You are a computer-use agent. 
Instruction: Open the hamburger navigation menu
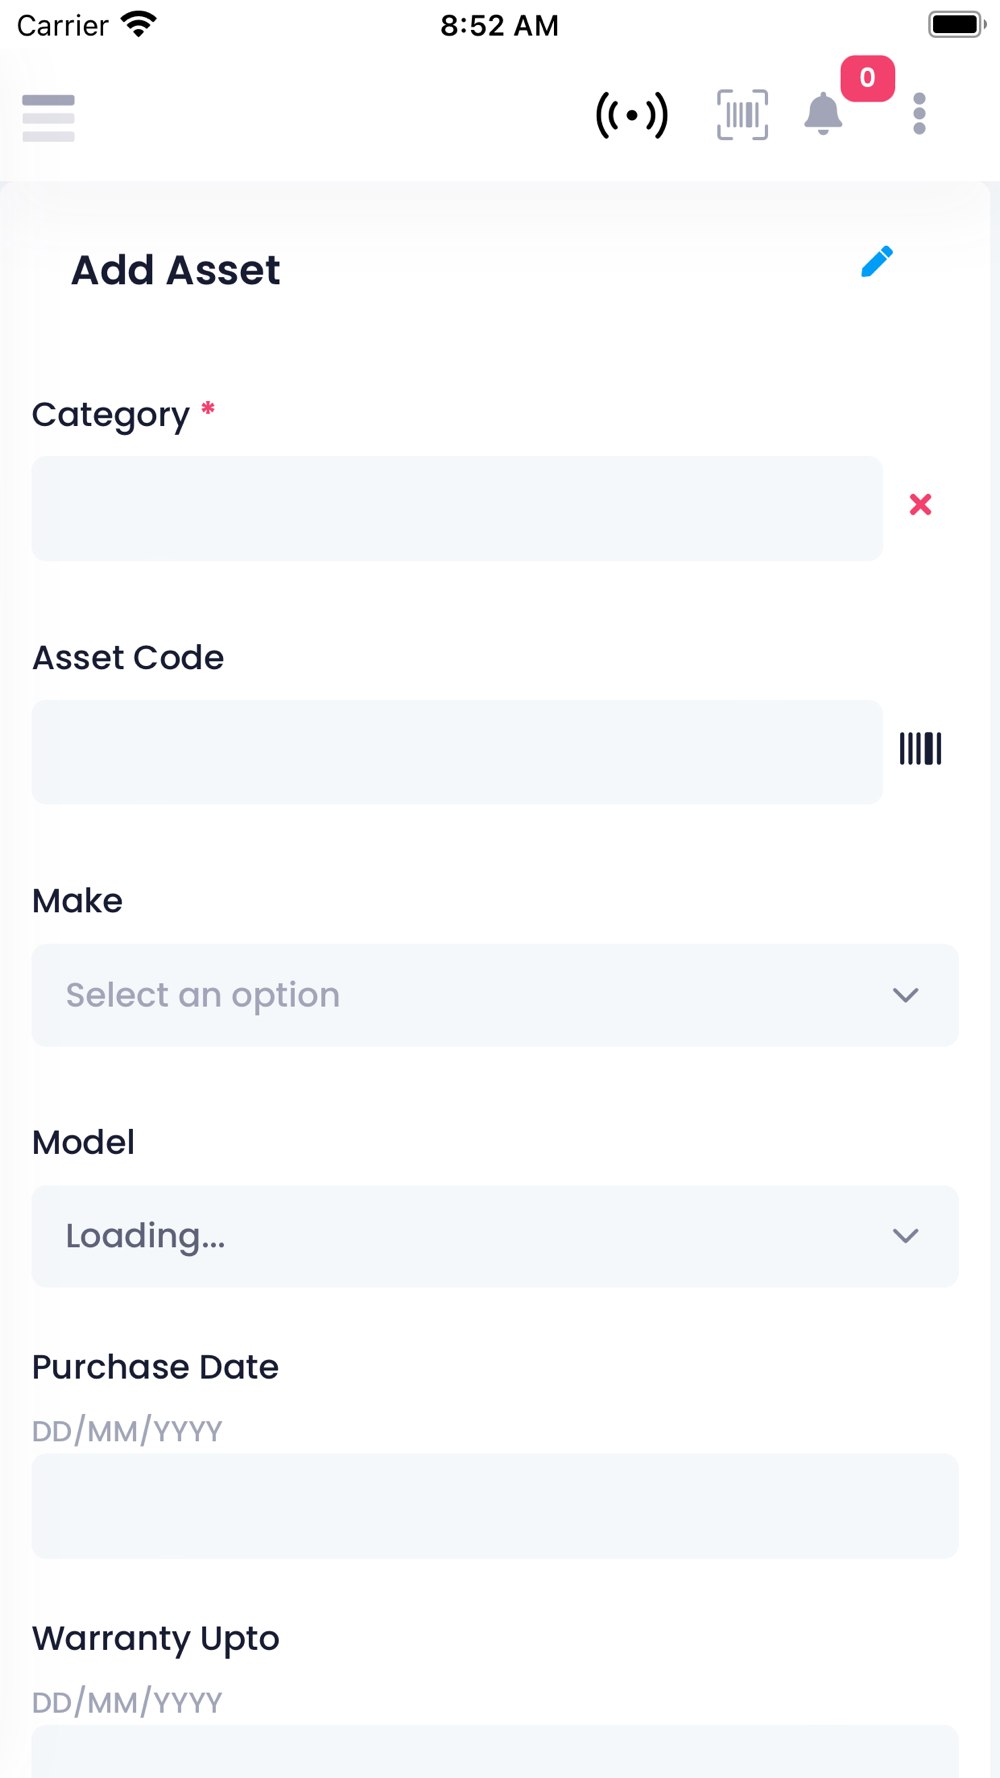tap(48, 117)
